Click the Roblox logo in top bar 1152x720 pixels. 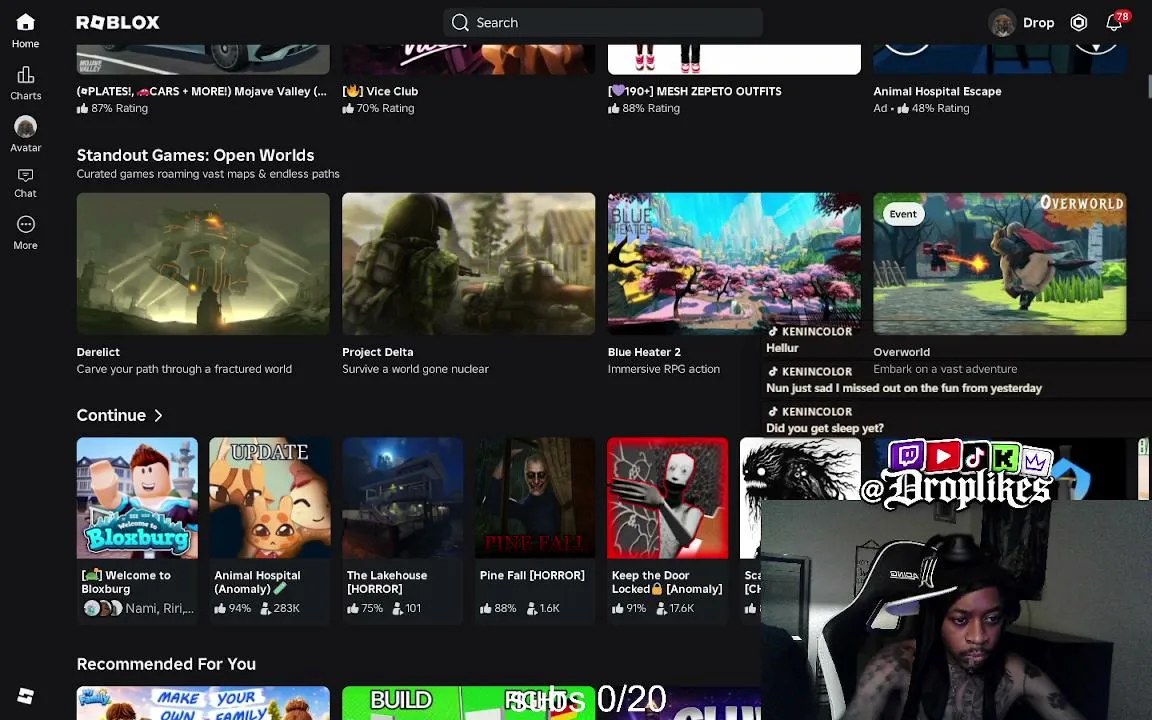click(118, 23)
